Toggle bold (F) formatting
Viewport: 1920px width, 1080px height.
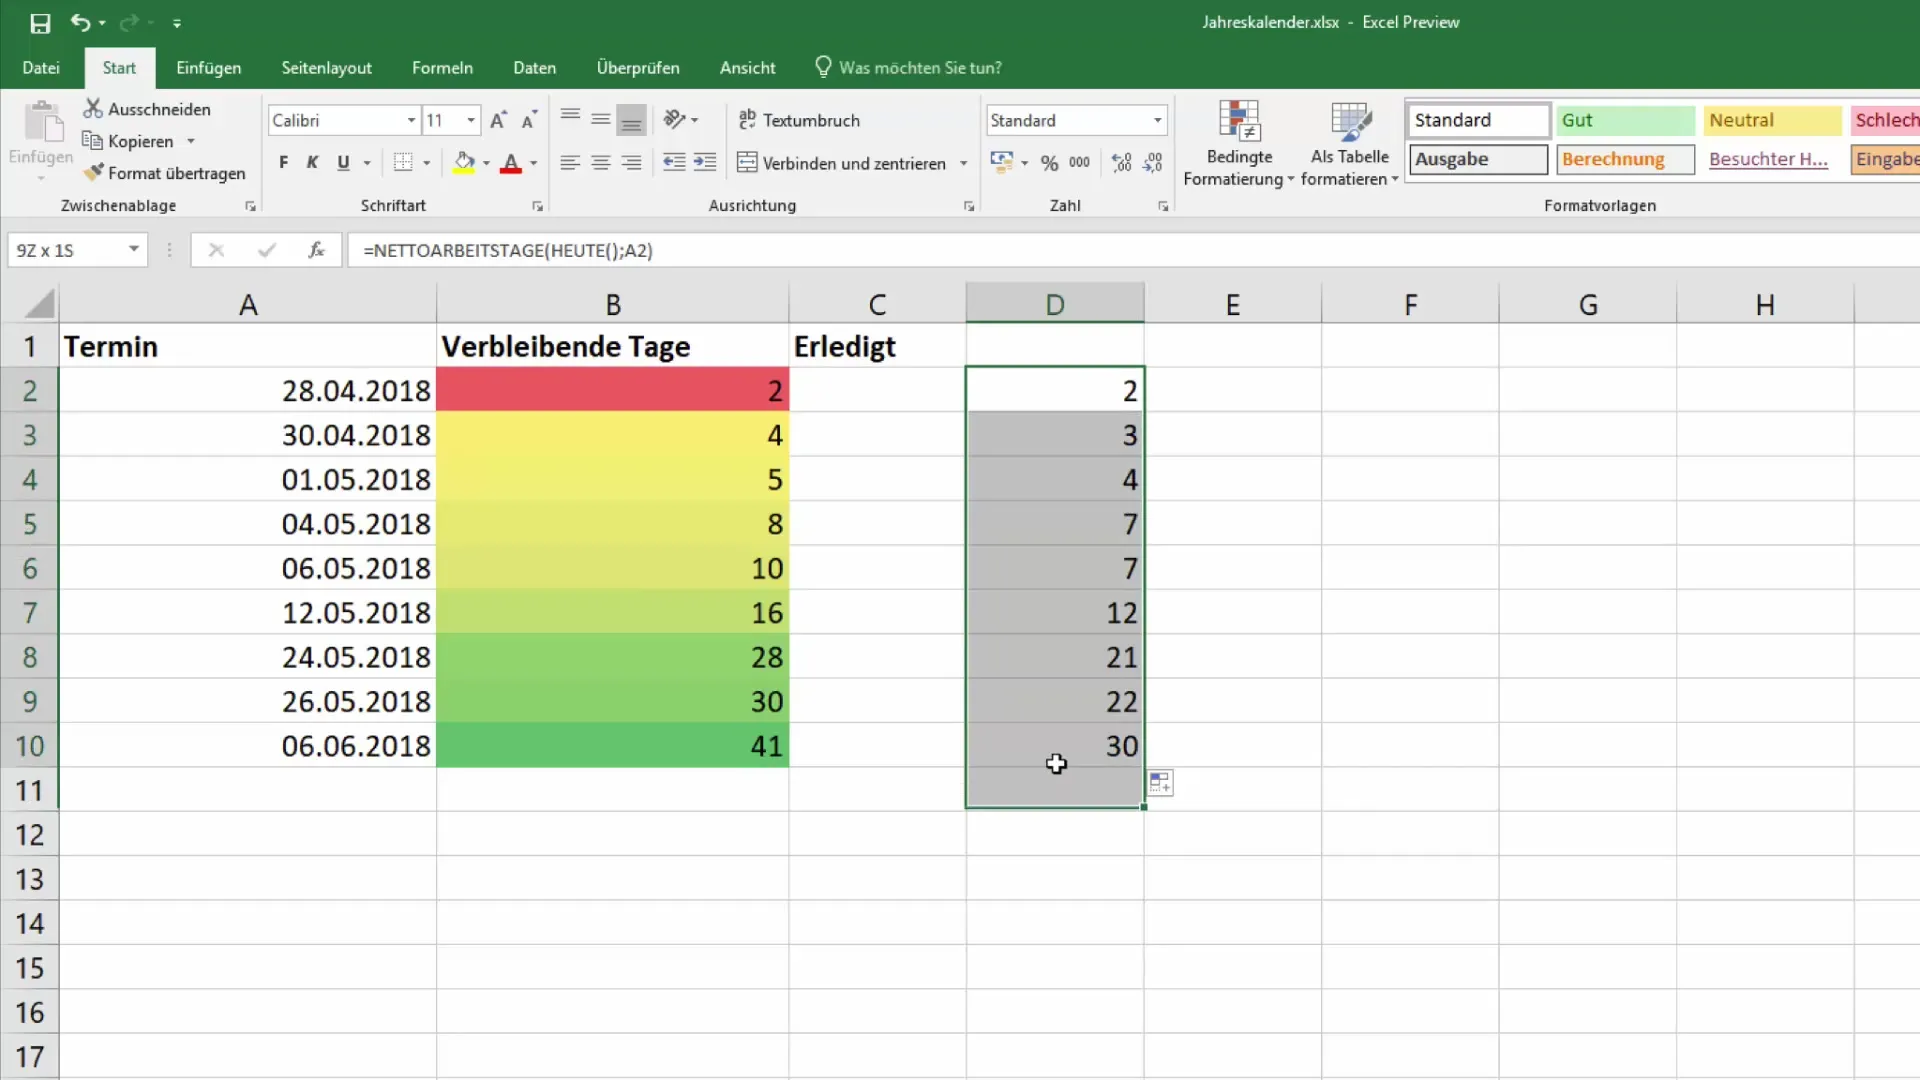284,162
